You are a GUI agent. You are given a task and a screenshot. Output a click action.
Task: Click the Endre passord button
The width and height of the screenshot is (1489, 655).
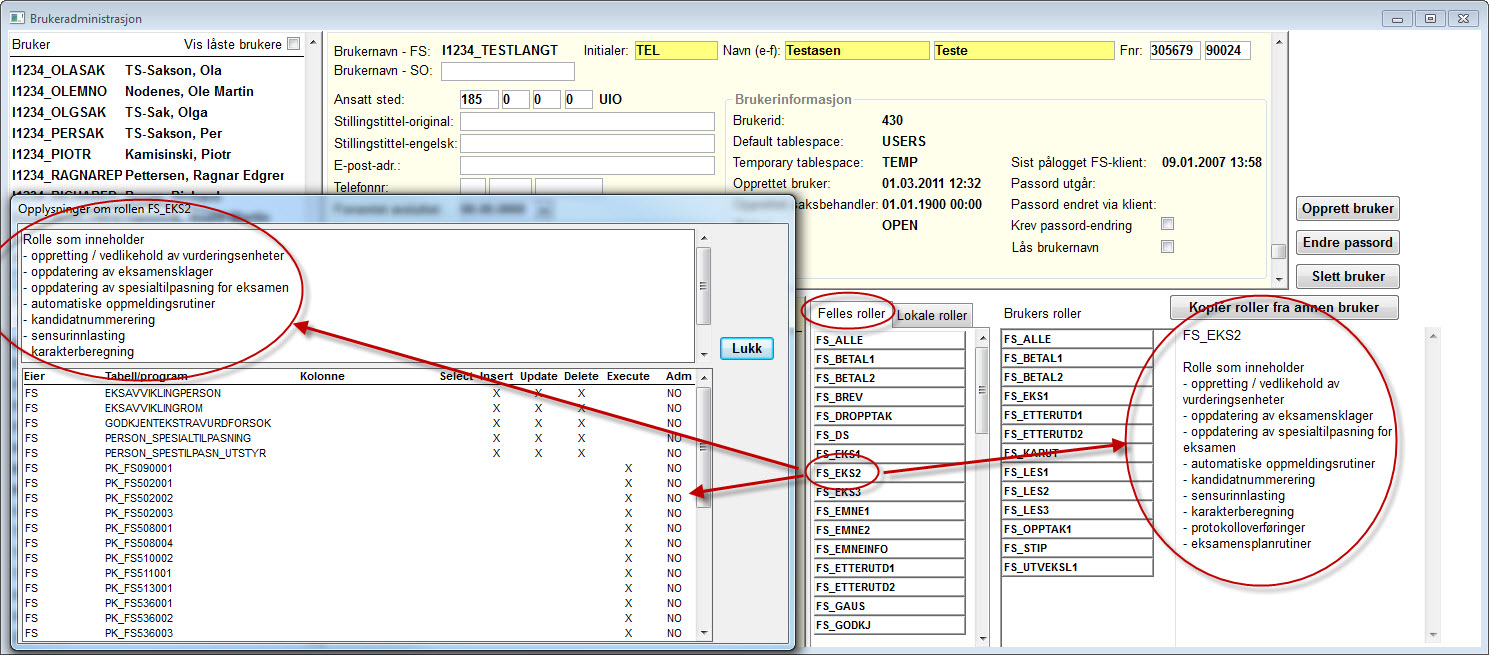(1348, 243)
